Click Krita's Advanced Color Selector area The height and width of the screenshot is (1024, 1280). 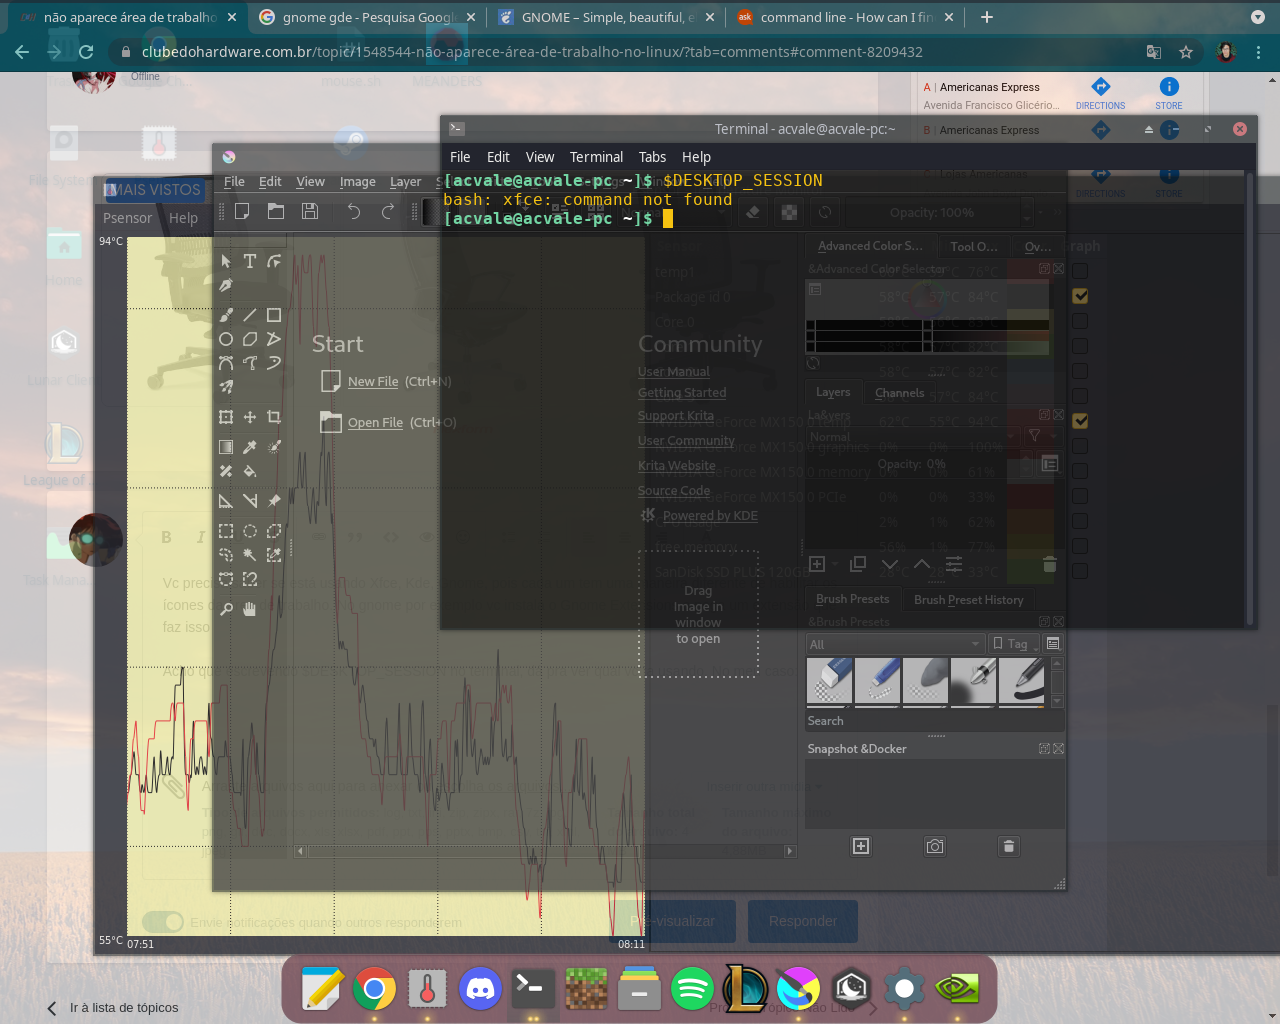pos(928,318)
